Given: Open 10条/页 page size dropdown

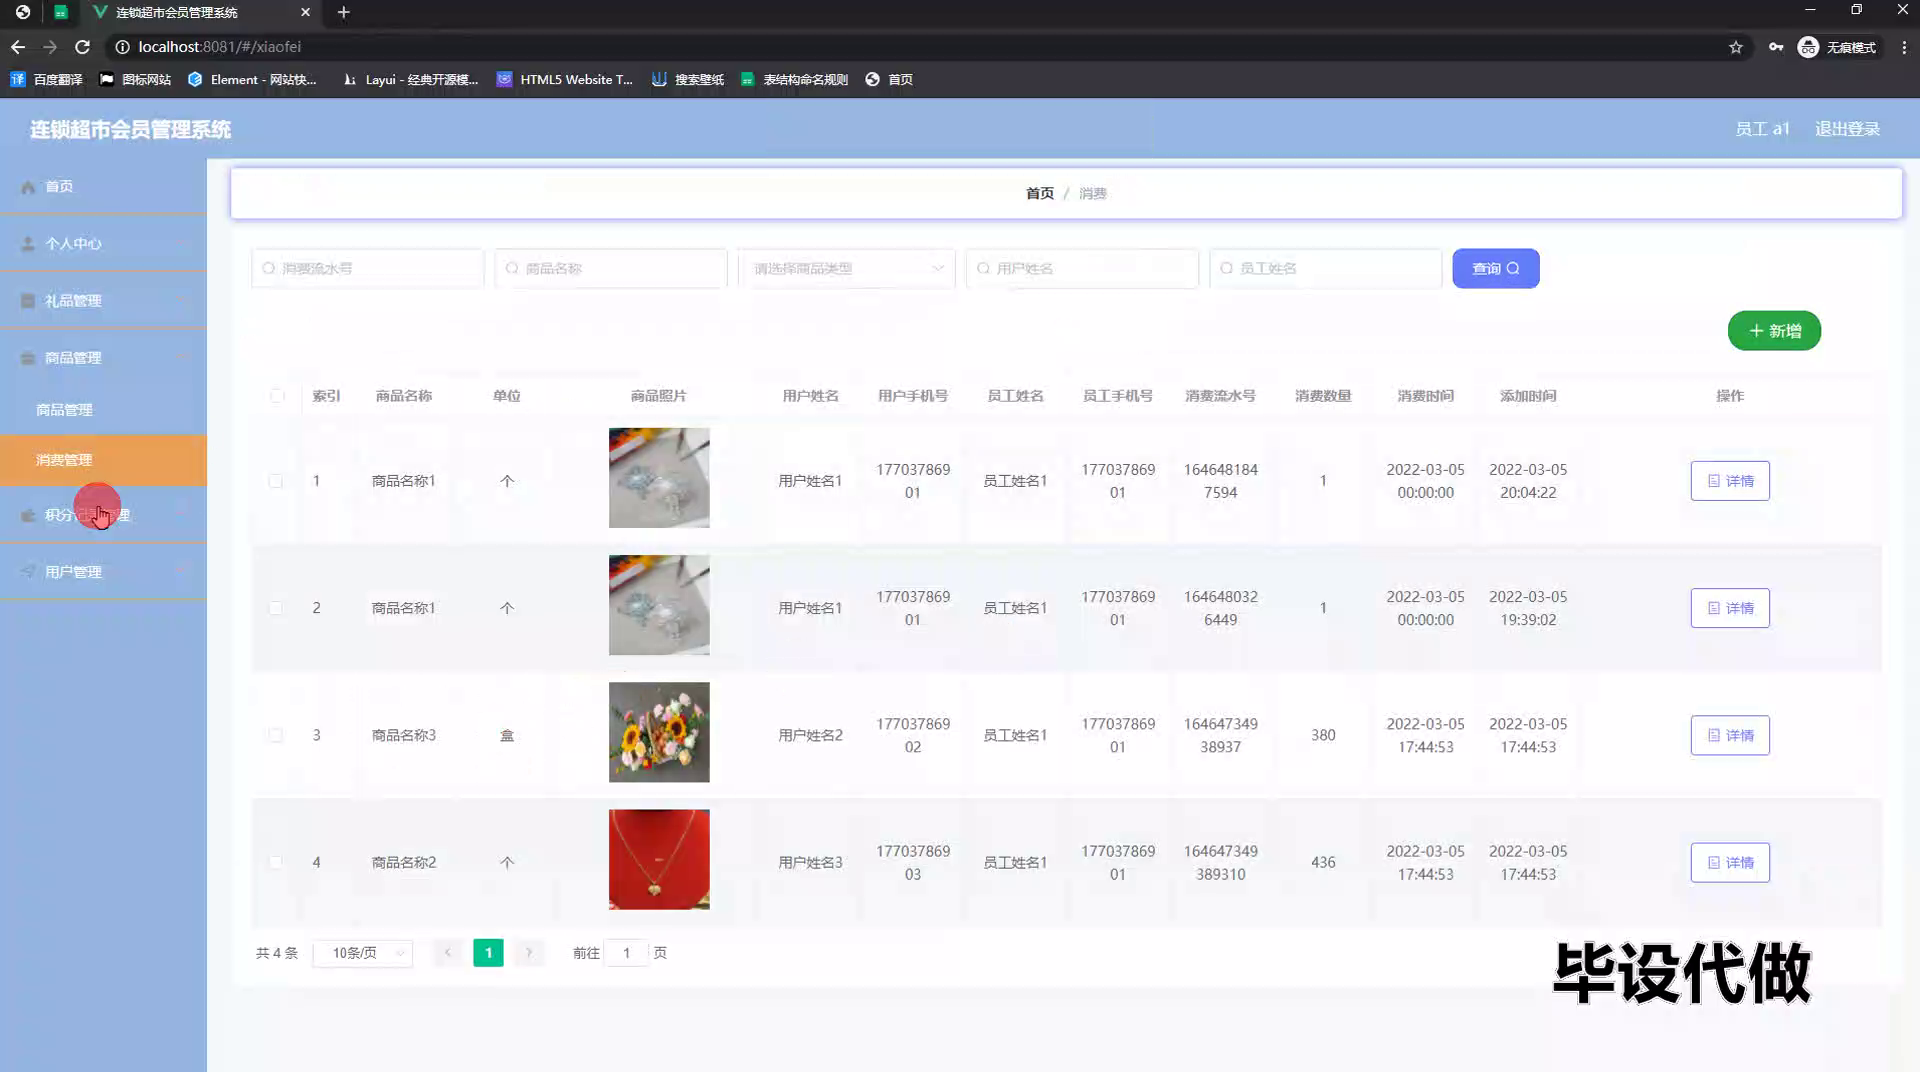Looking at the screenshot, I should [x=363, y=953].
